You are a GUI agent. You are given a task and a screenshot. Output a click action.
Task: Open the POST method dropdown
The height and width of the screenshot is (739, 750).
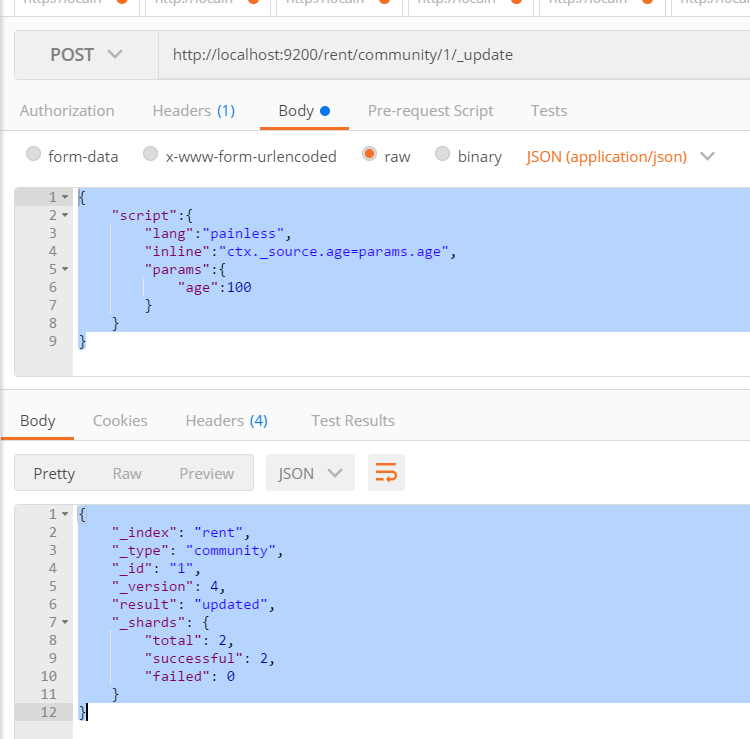click(86, 55)
